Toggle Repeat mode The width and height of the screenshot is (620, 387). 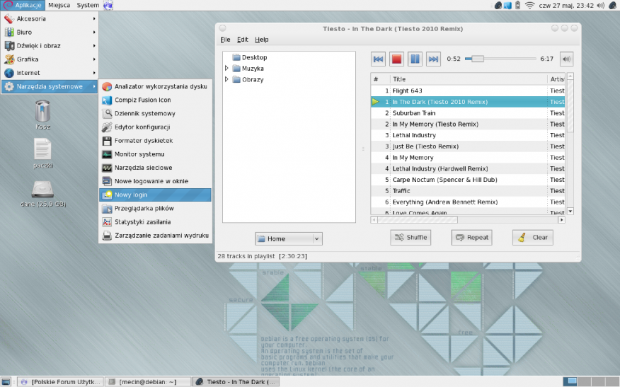(x=472, y=238)
